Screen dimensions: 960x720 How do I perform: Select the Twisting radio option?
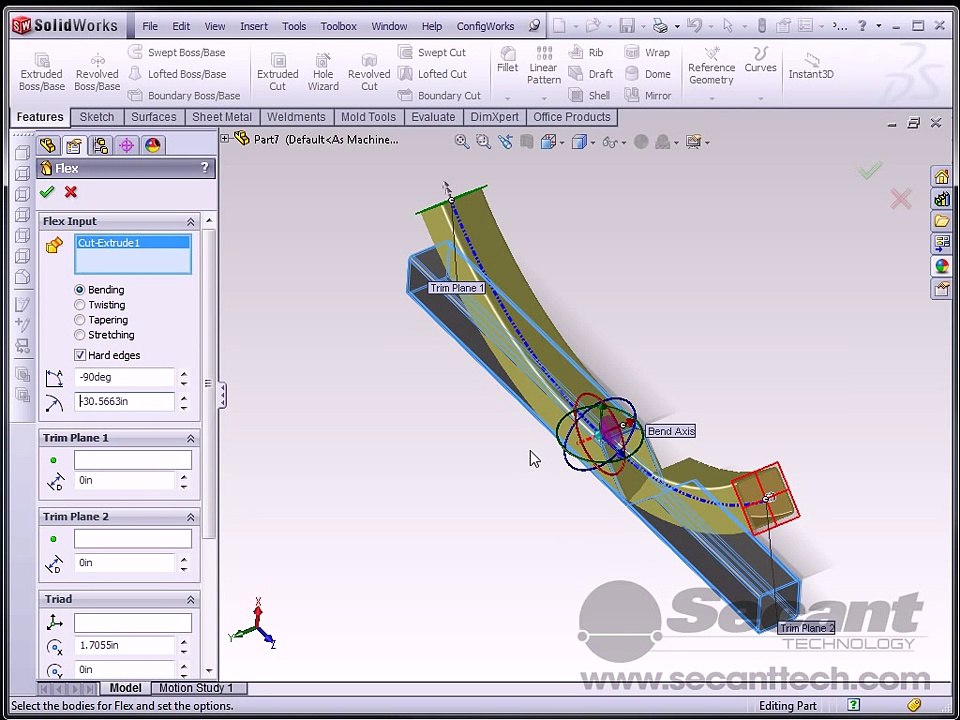click(x=80, y=305)
